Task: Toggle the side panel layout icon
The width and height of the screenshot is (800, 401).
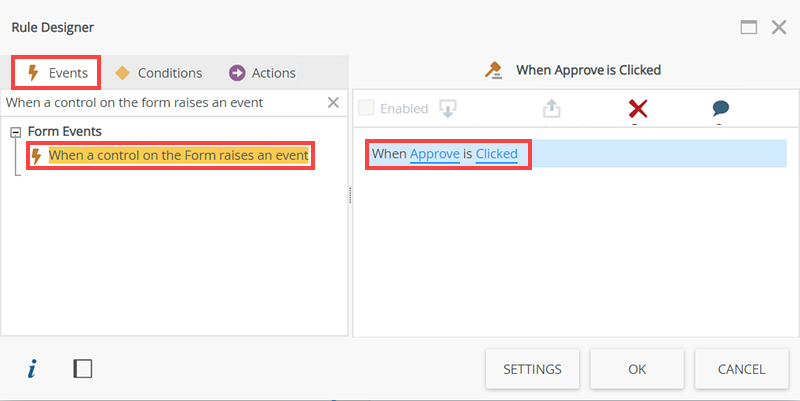Action: (83, 369)
